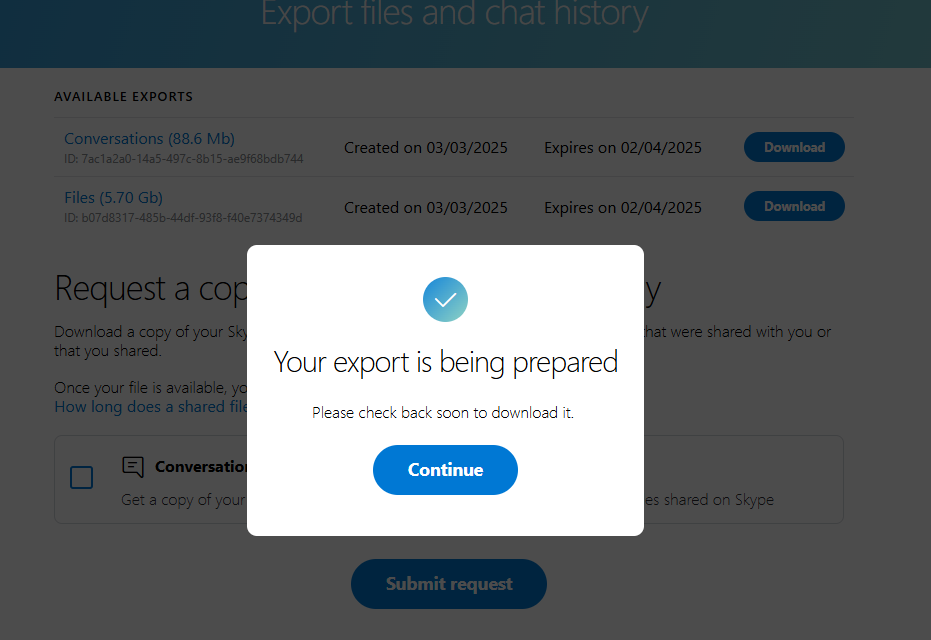Open the Files (5.70 Gb) export link

(113, 197)
